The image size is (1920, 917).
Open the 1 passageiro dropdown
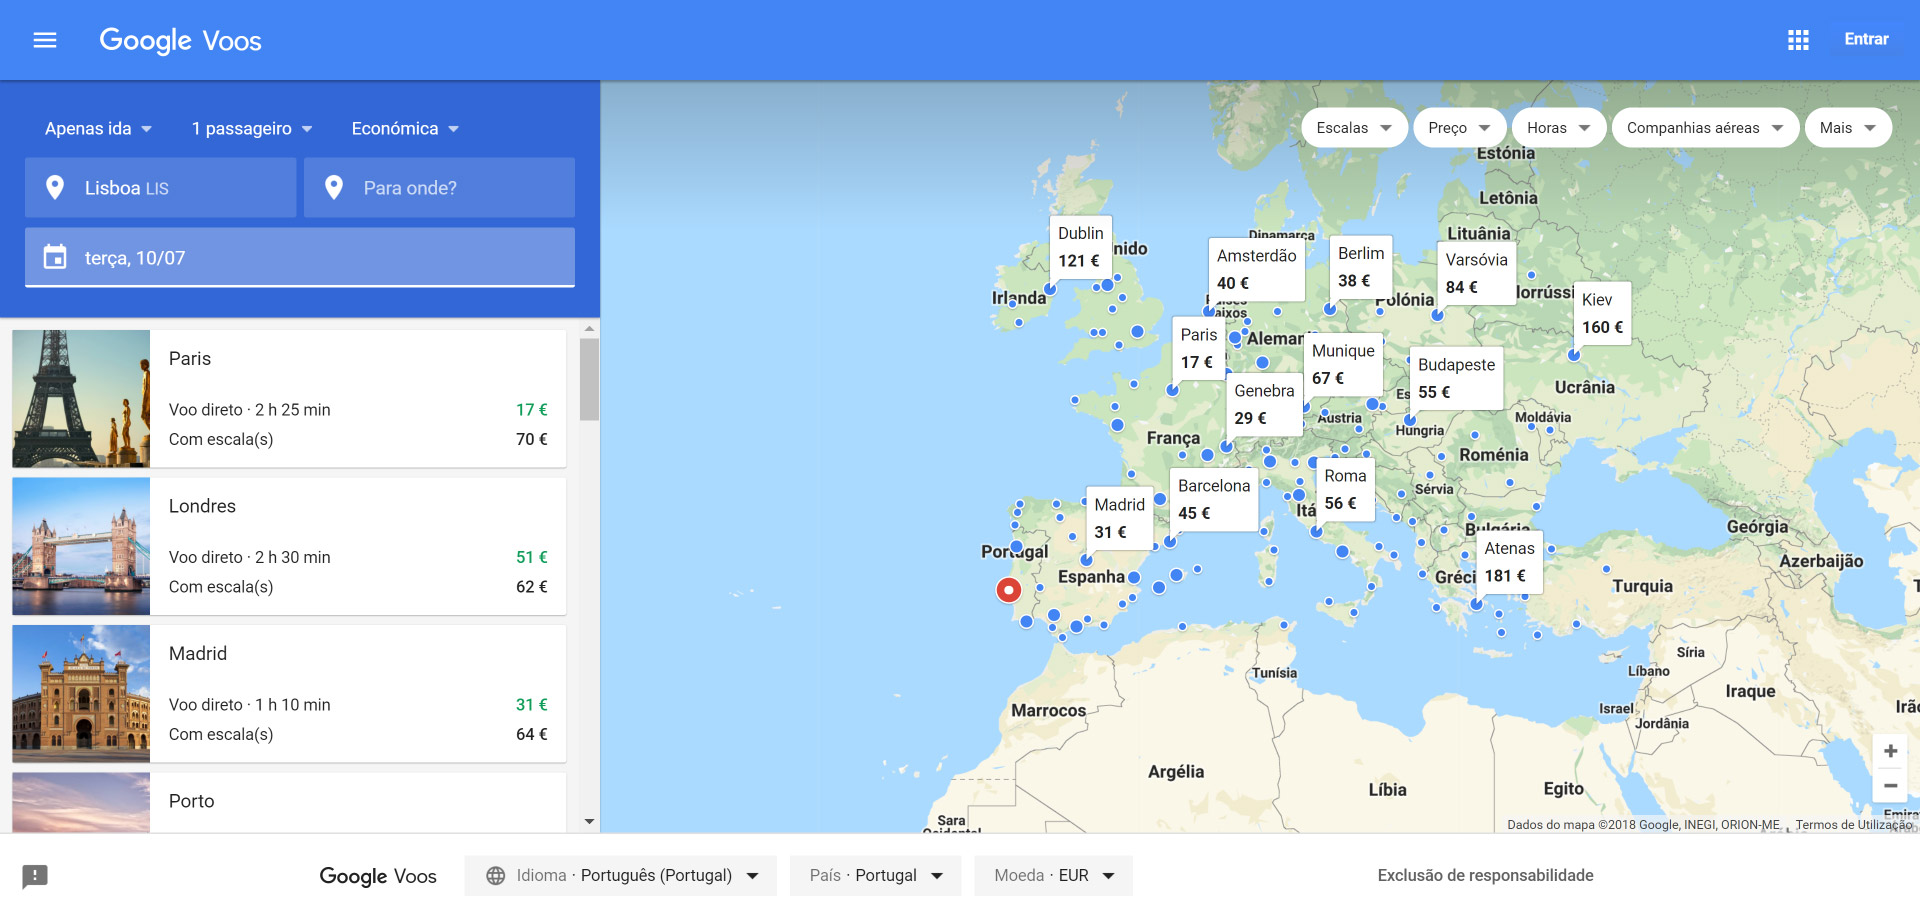252,128
